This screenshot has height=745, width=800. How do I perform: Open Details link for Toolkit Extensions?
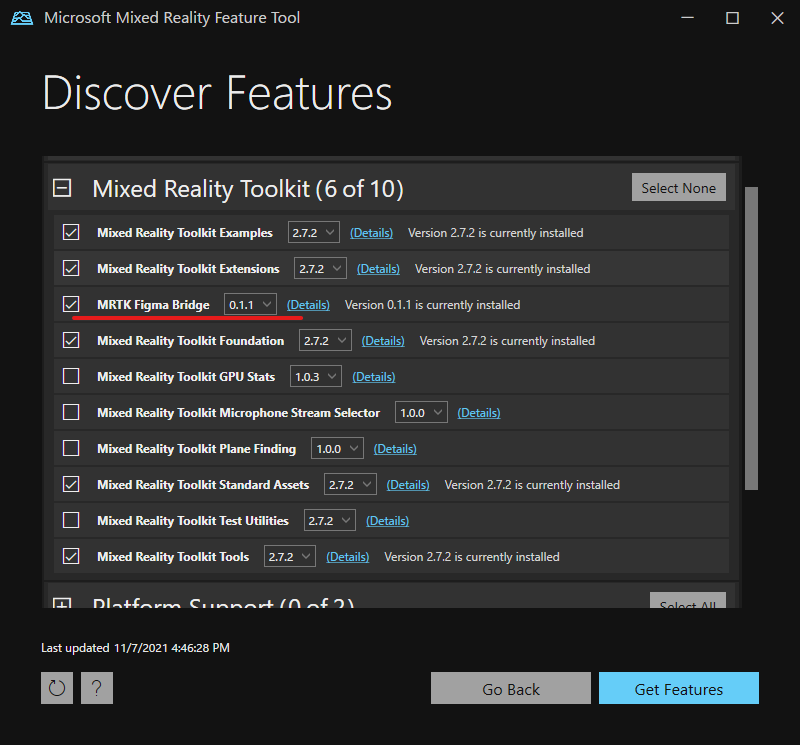378,269
